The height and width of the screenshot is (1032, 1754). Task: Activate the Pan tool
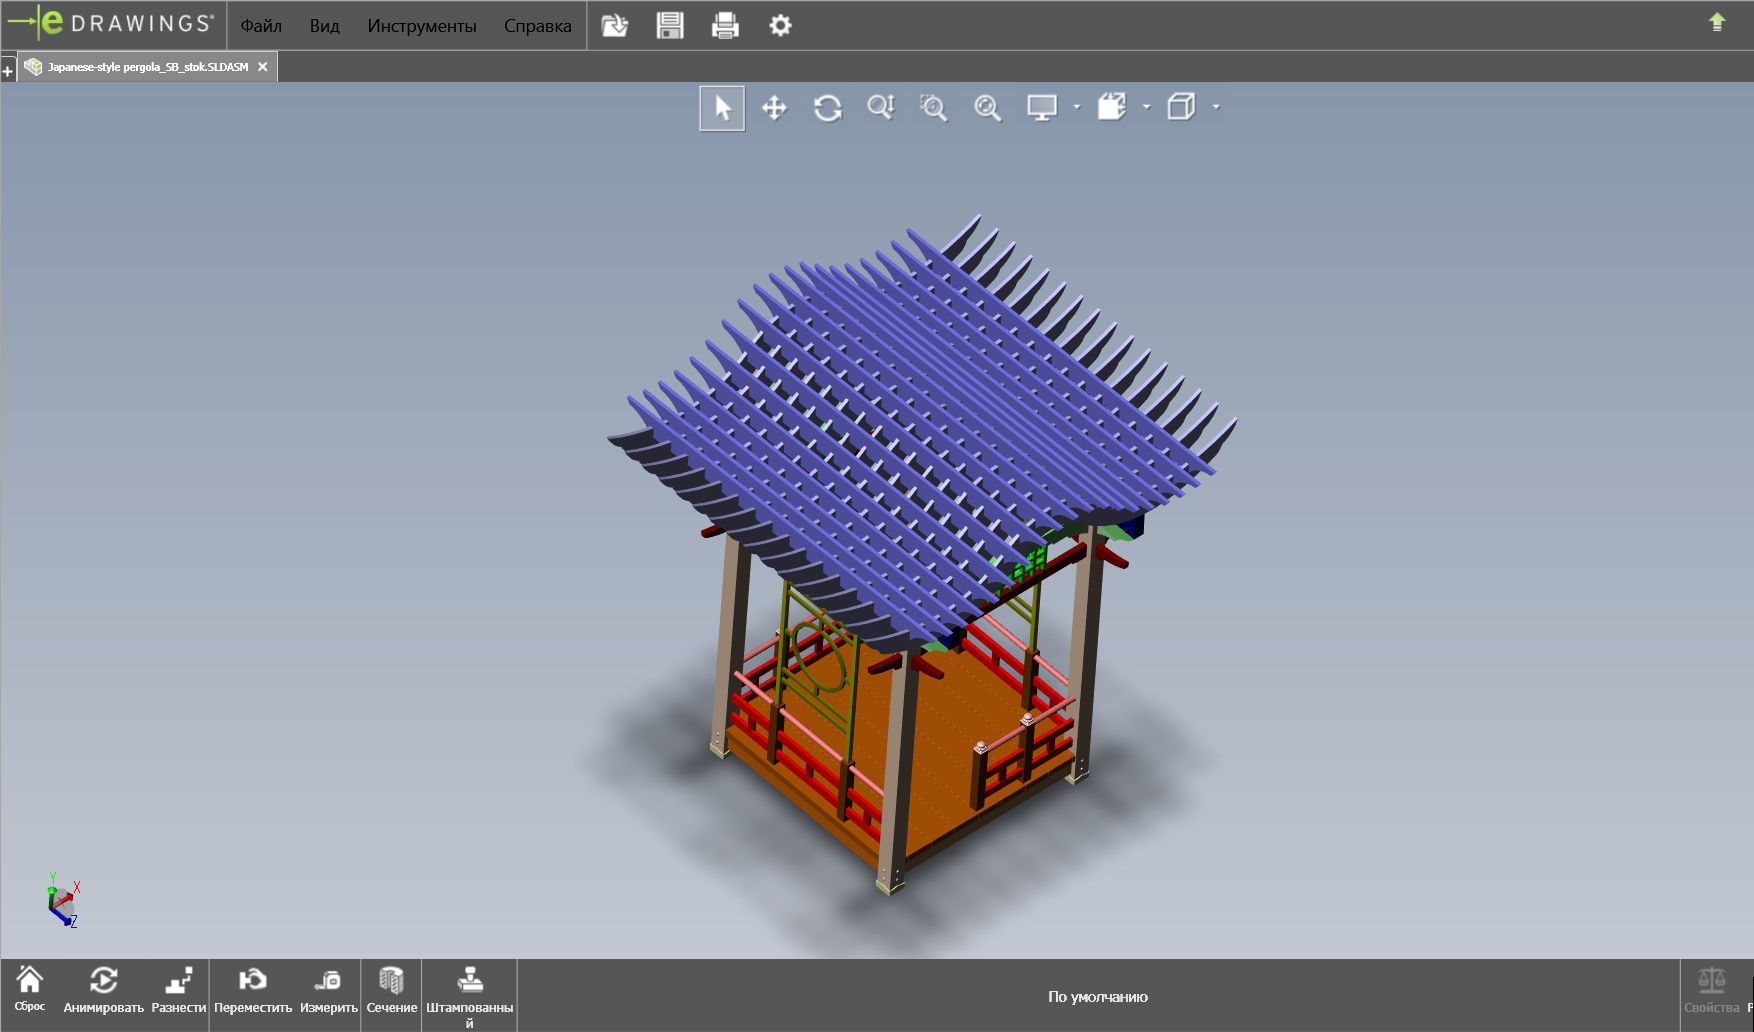tap(775, 108)
